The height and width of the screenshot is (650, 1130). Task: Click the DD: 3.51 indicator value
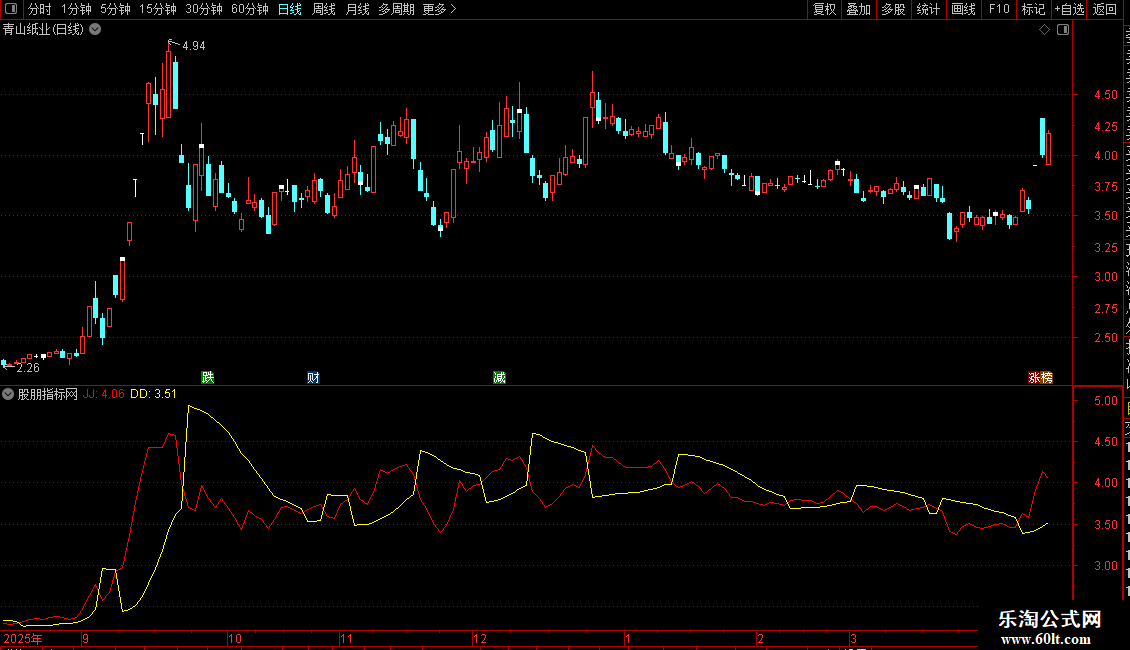click(153, 394)
